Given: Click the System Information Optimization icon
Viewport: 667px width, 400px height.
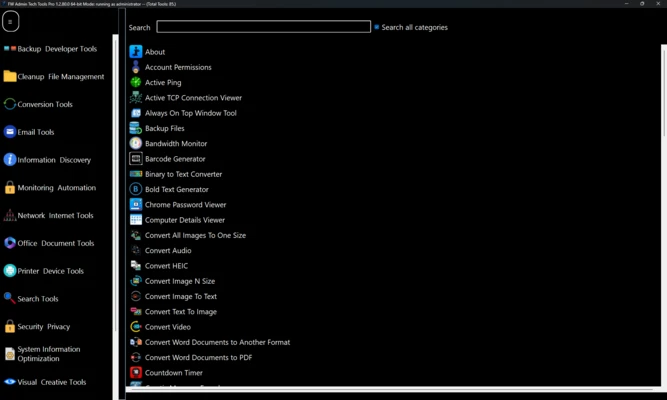Looking at the screenshot, I should click(10, 354).
